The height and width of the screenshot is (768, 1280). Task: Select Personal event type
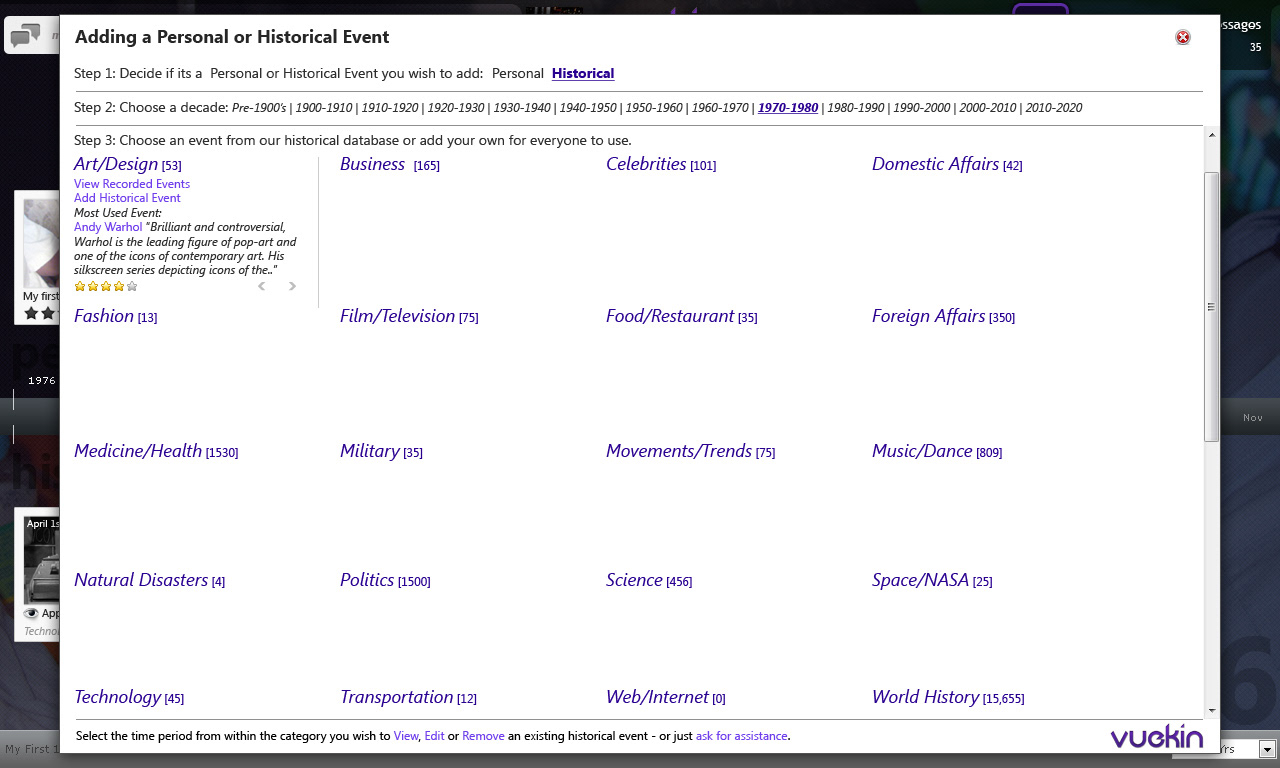(x=518, y=73)
